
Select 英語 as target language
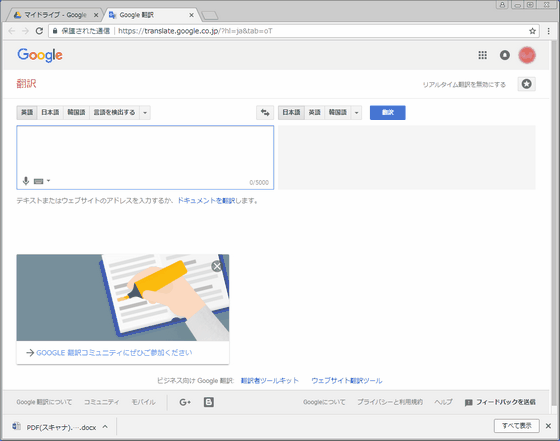click(x=315, y=112)
